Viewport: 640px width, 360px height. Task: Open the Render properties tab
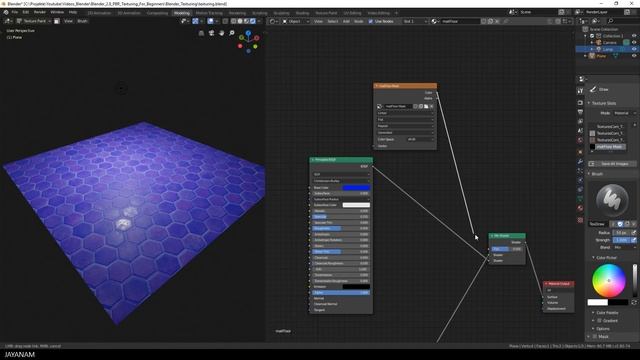point(580,102)
